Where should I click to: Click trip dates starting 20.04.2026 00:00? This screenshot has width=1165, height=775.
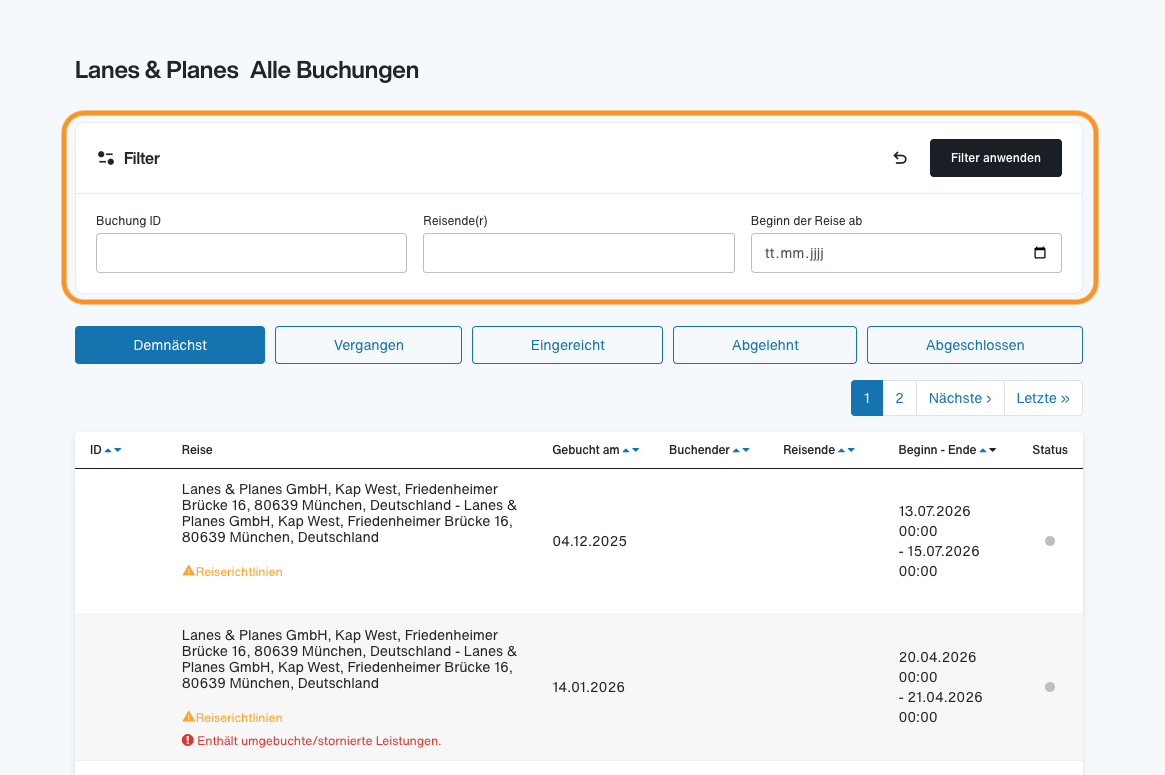pyautogui.click(x=941, y=687)
